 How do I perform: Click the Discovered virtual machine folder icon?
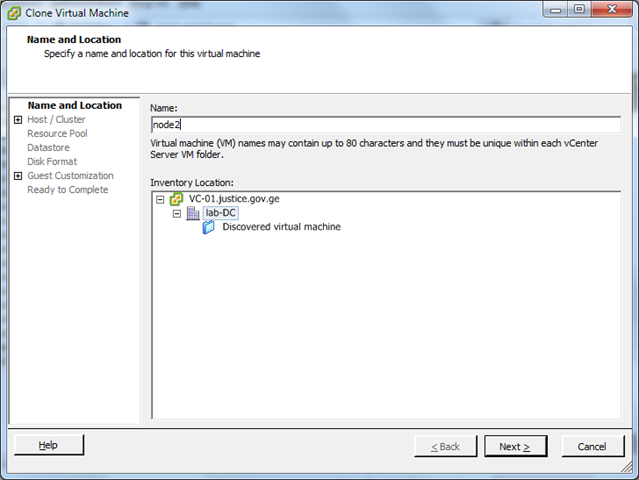pyautogui.click(x=209, y=227)
